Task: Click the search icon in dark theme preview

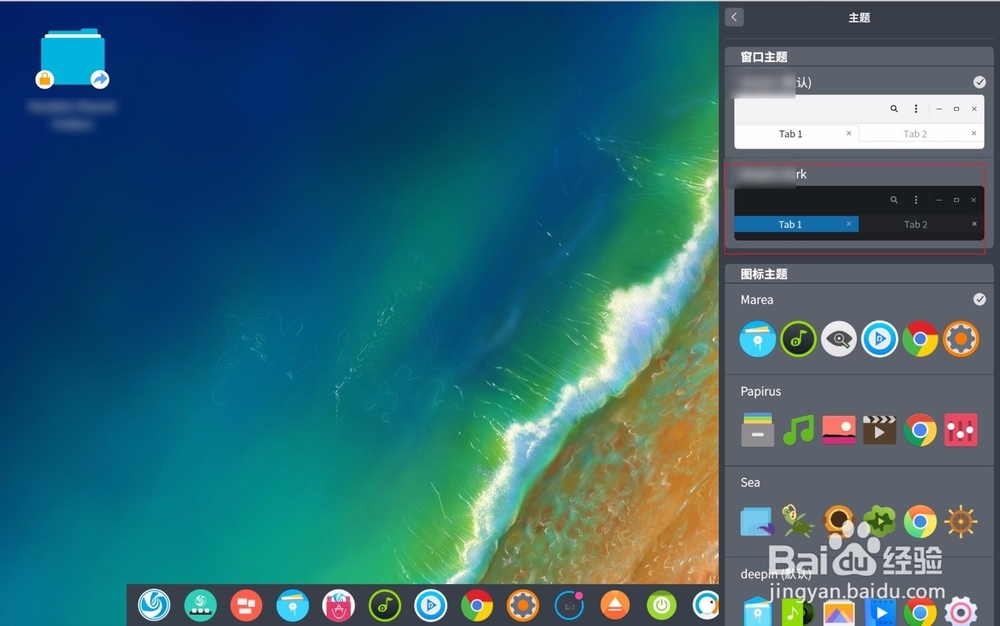Action: pyautogui.click(x=894, y=200)
